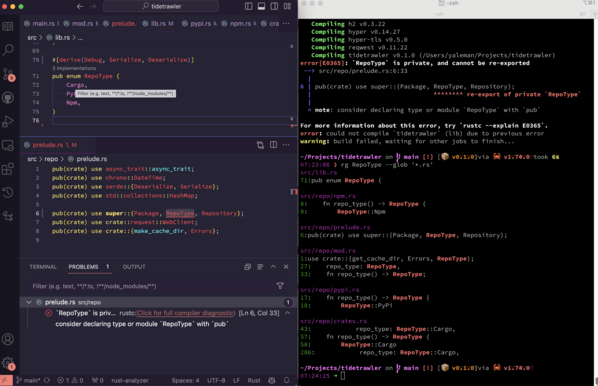Toggle primary sidebar layout icon
The width and height of the screenshot is (598, 386).
point(248,6)
